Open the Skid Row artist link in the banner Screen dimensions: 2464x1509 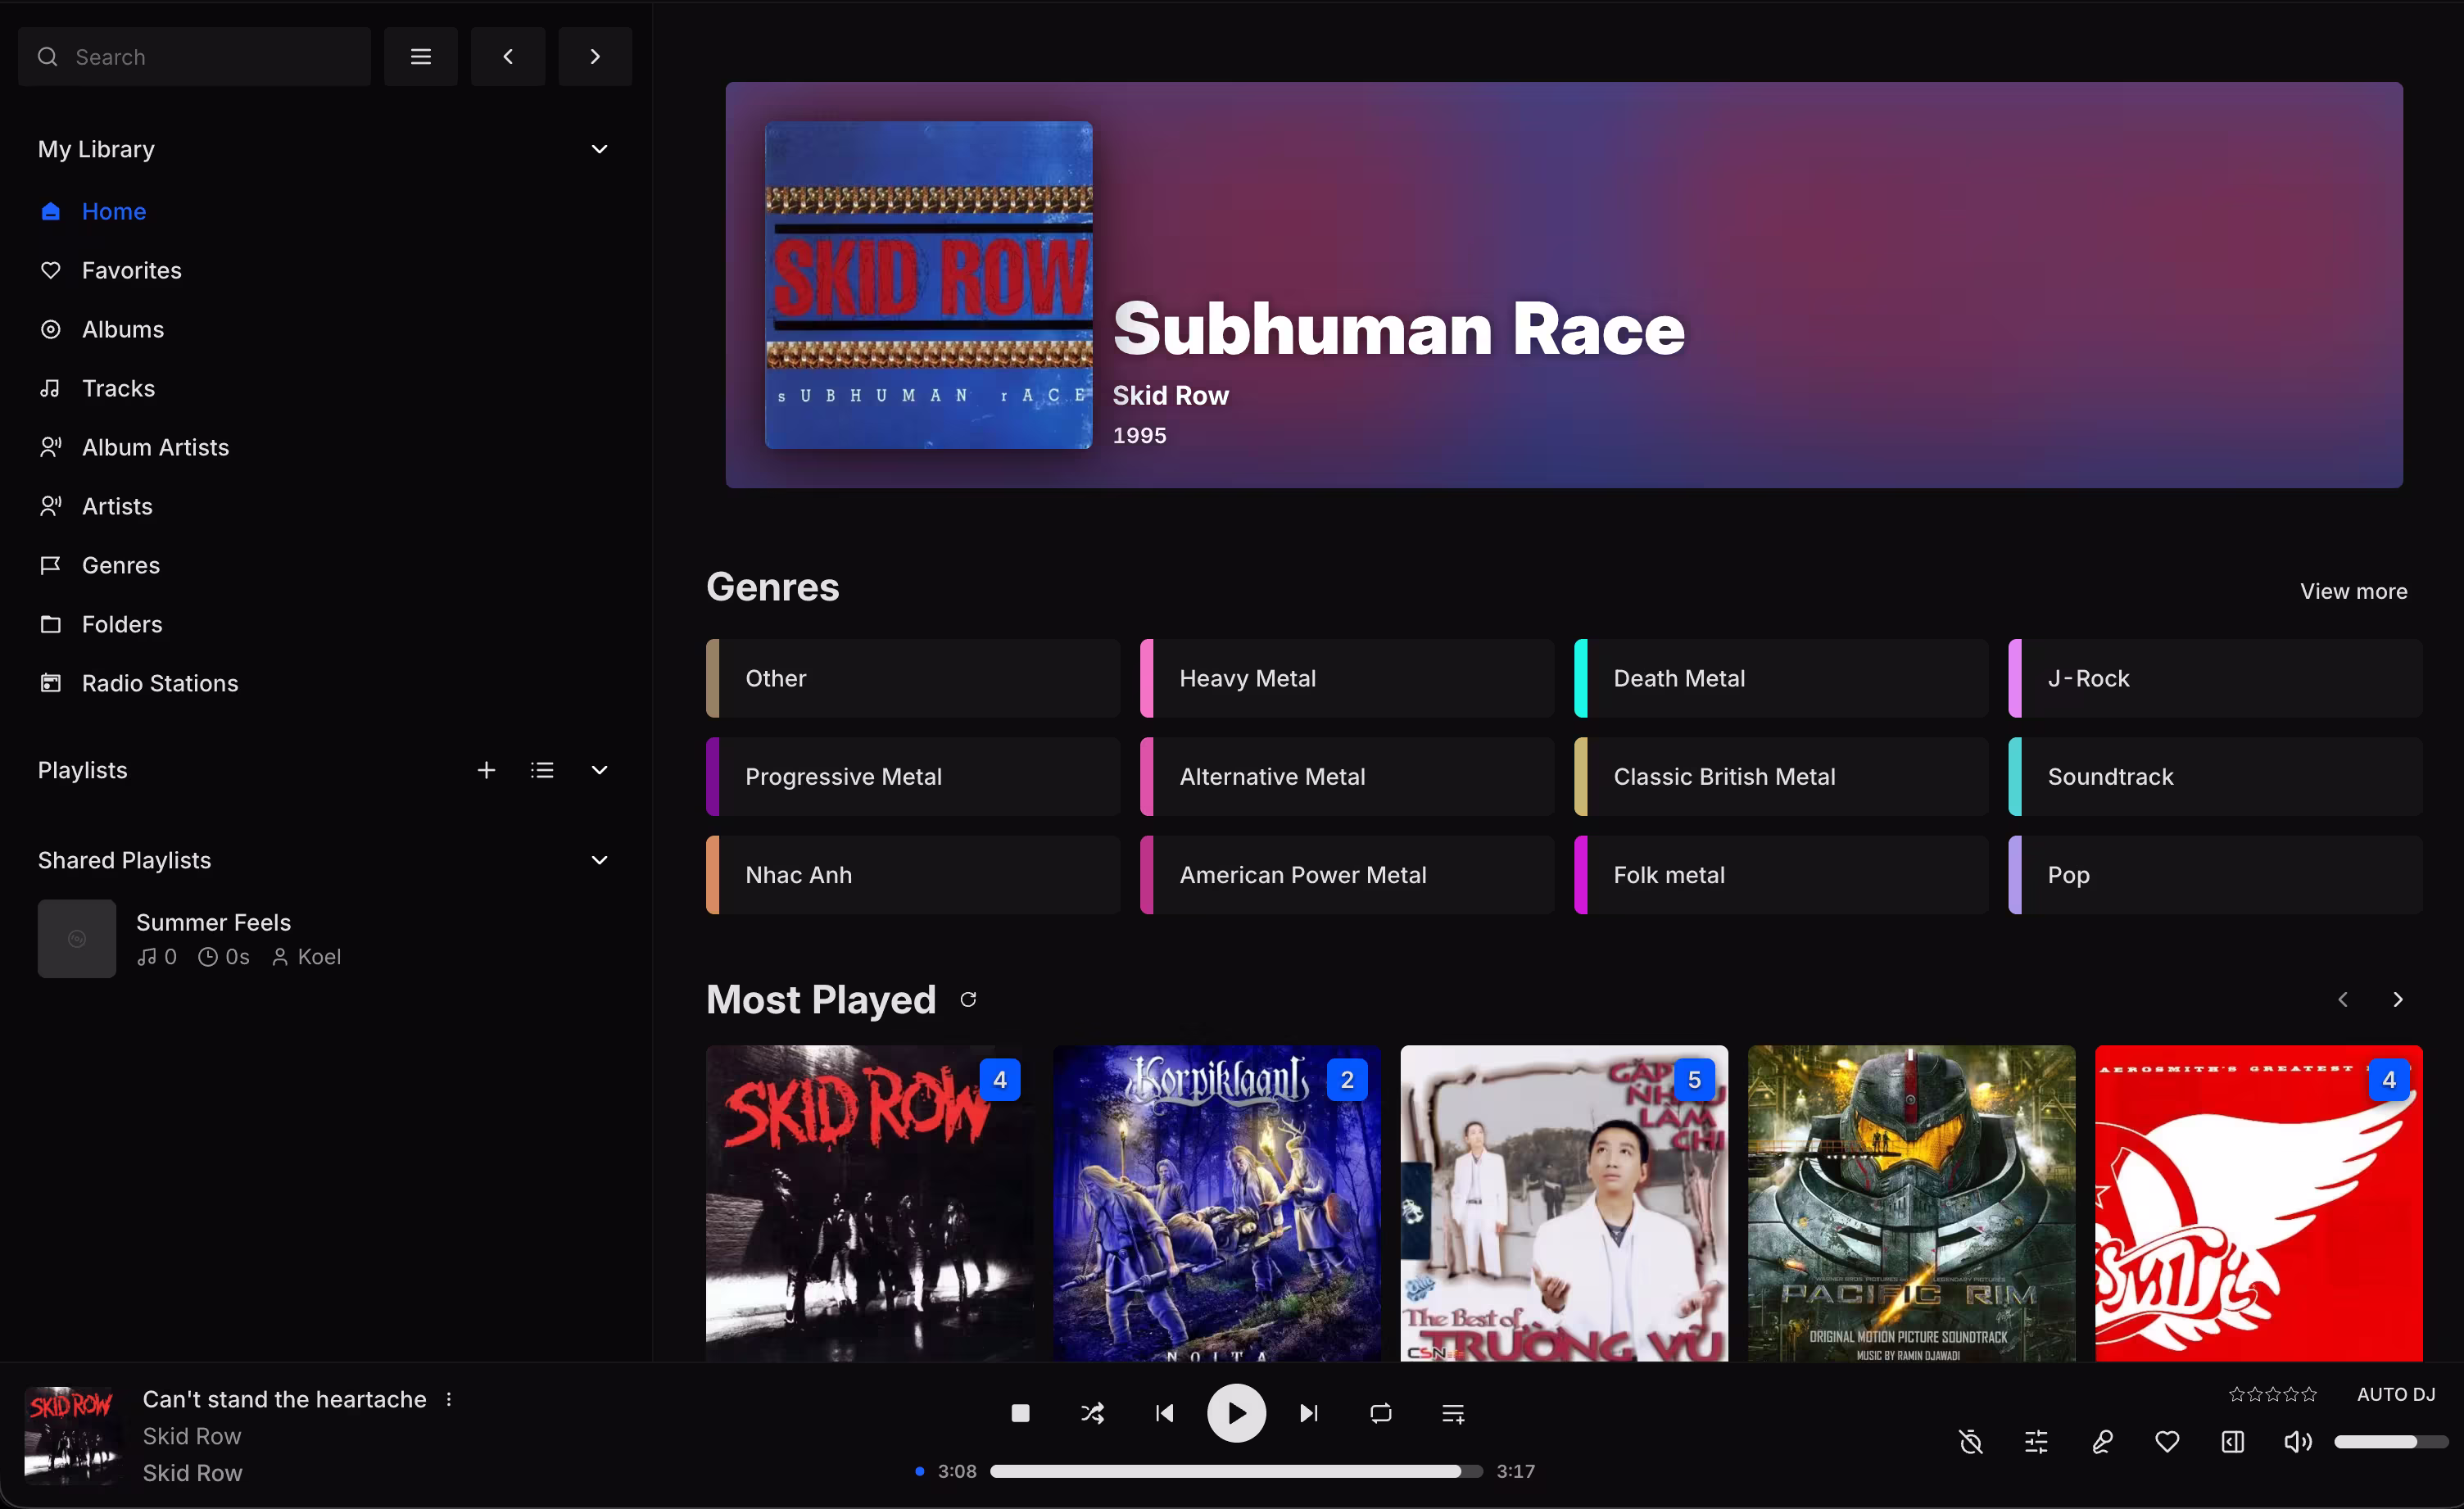pos(1171,396)
